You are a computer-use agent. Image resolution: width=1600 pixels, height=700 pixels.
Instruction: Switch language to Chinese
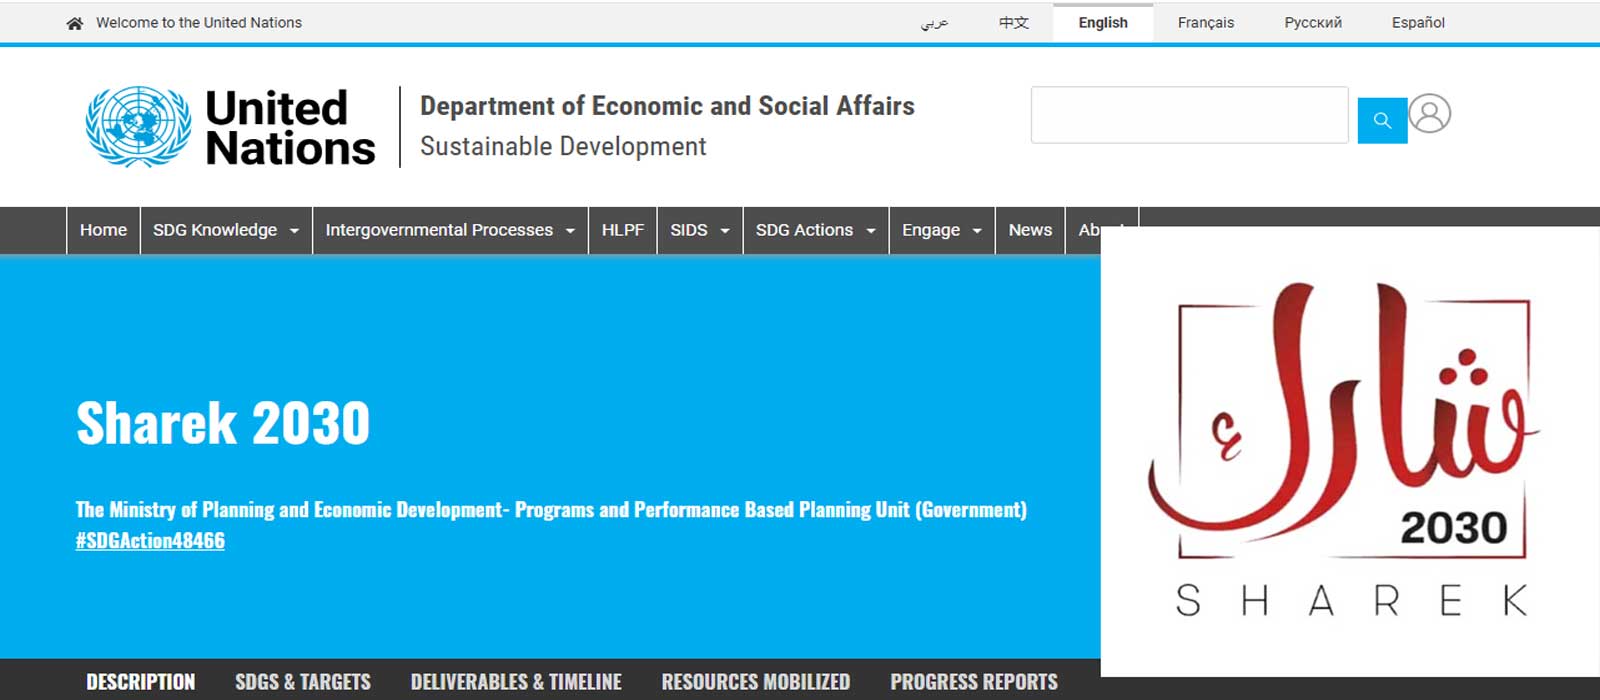[x=1014, y=23]
